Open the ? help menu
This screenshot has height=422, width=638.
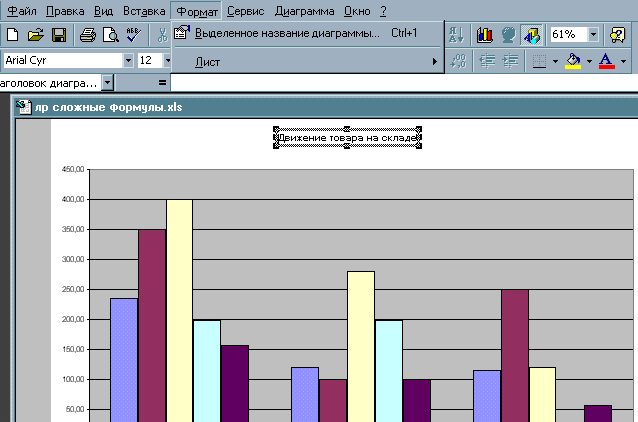[383, 11]
